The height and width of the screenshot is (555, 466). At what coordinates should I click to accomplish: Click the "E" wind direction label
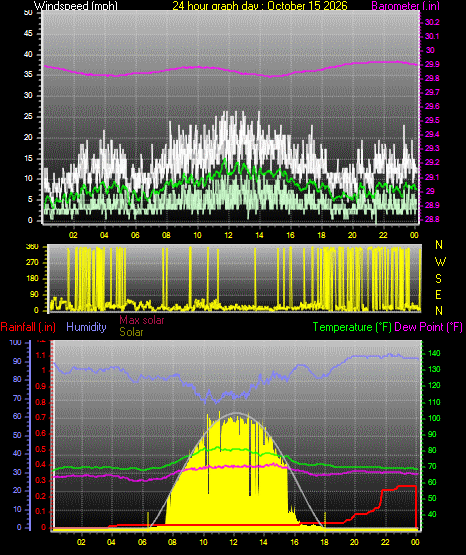438,295
